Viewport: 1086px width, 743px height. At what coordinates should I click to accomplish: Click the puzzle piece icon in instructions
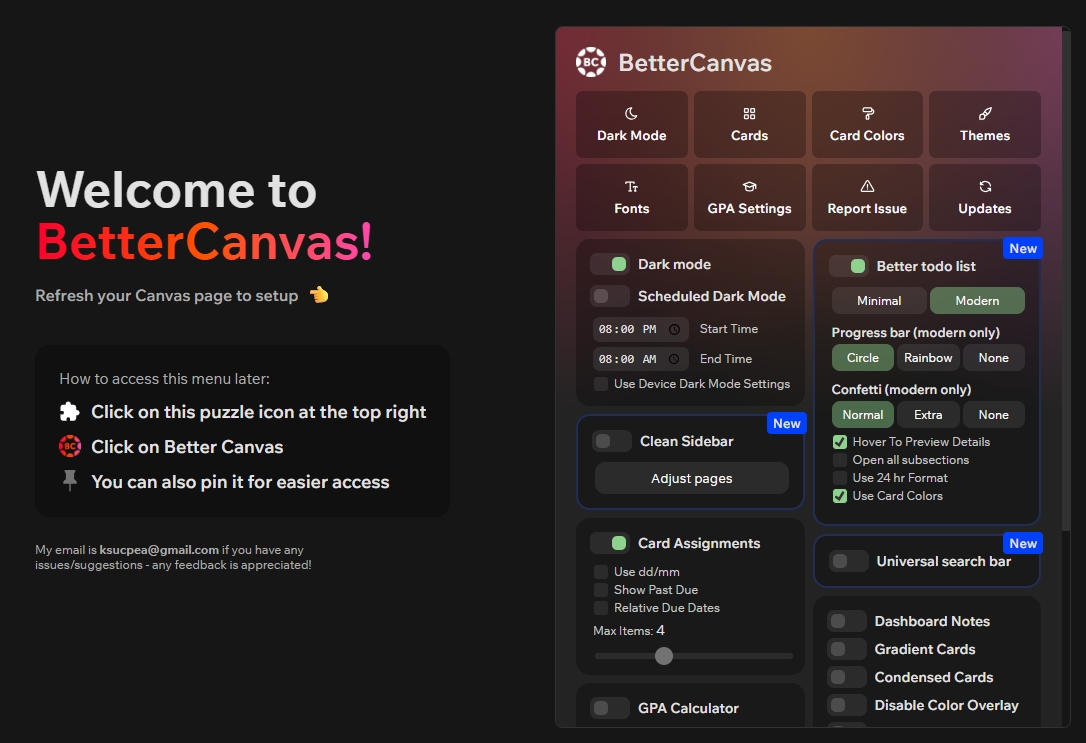pyautogui.click(x=69, y=412)
